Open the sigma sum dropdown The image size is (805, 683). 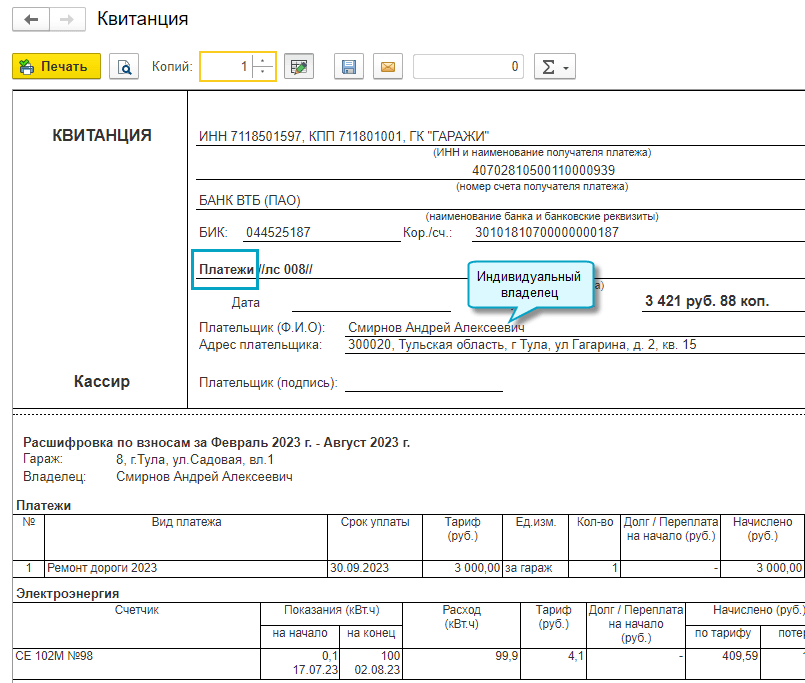pyautogui.click(x=554, y=66)
